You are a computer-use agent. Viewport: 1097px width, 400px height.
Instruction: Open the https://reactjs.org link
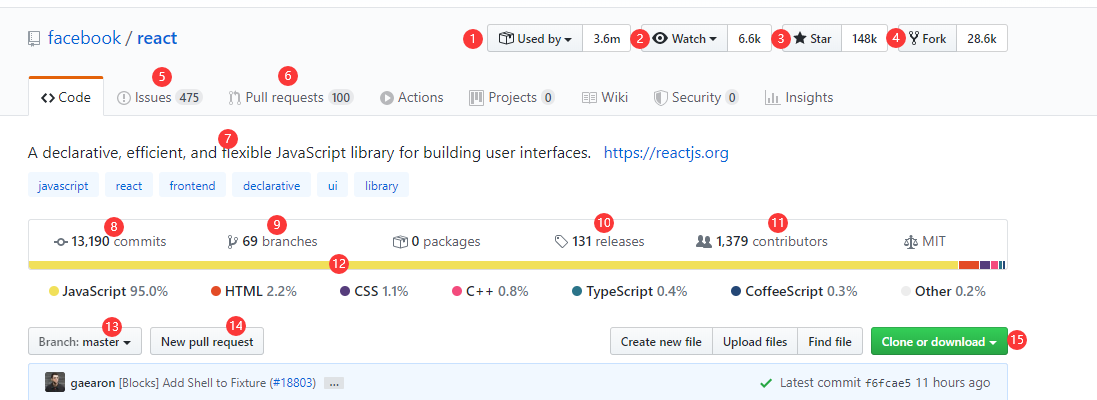[x=666, y=152]
